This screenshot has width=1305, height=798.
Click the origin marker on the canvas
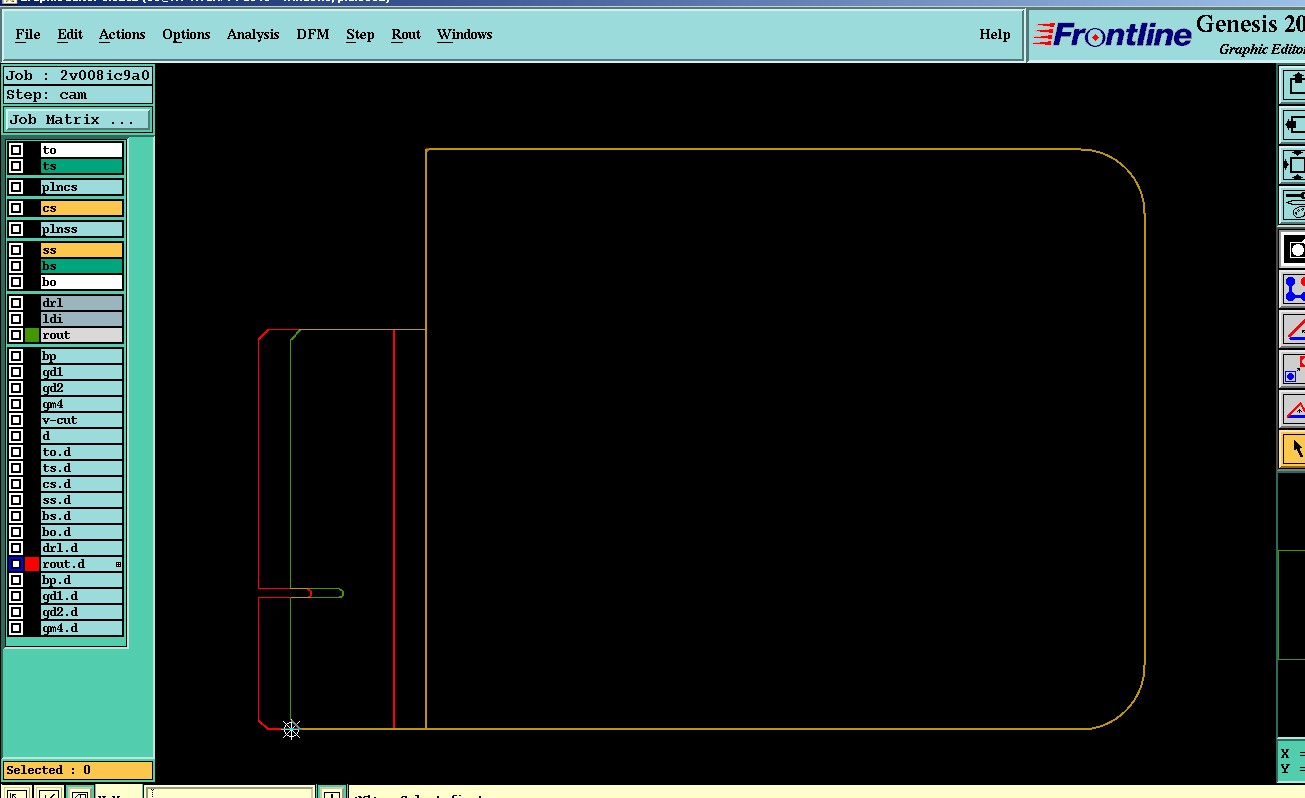[x=291, y=729]
